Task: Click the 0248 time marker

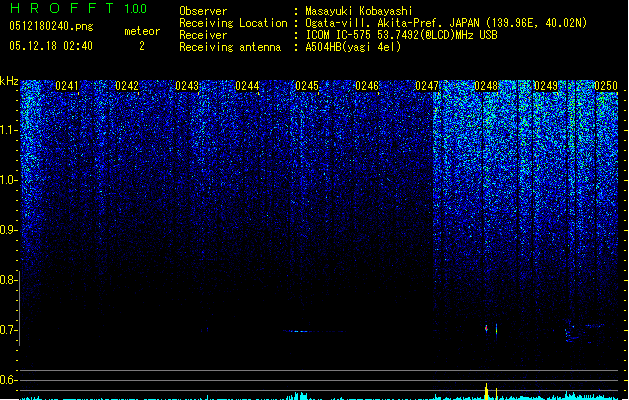Action: tap(486, 86)
